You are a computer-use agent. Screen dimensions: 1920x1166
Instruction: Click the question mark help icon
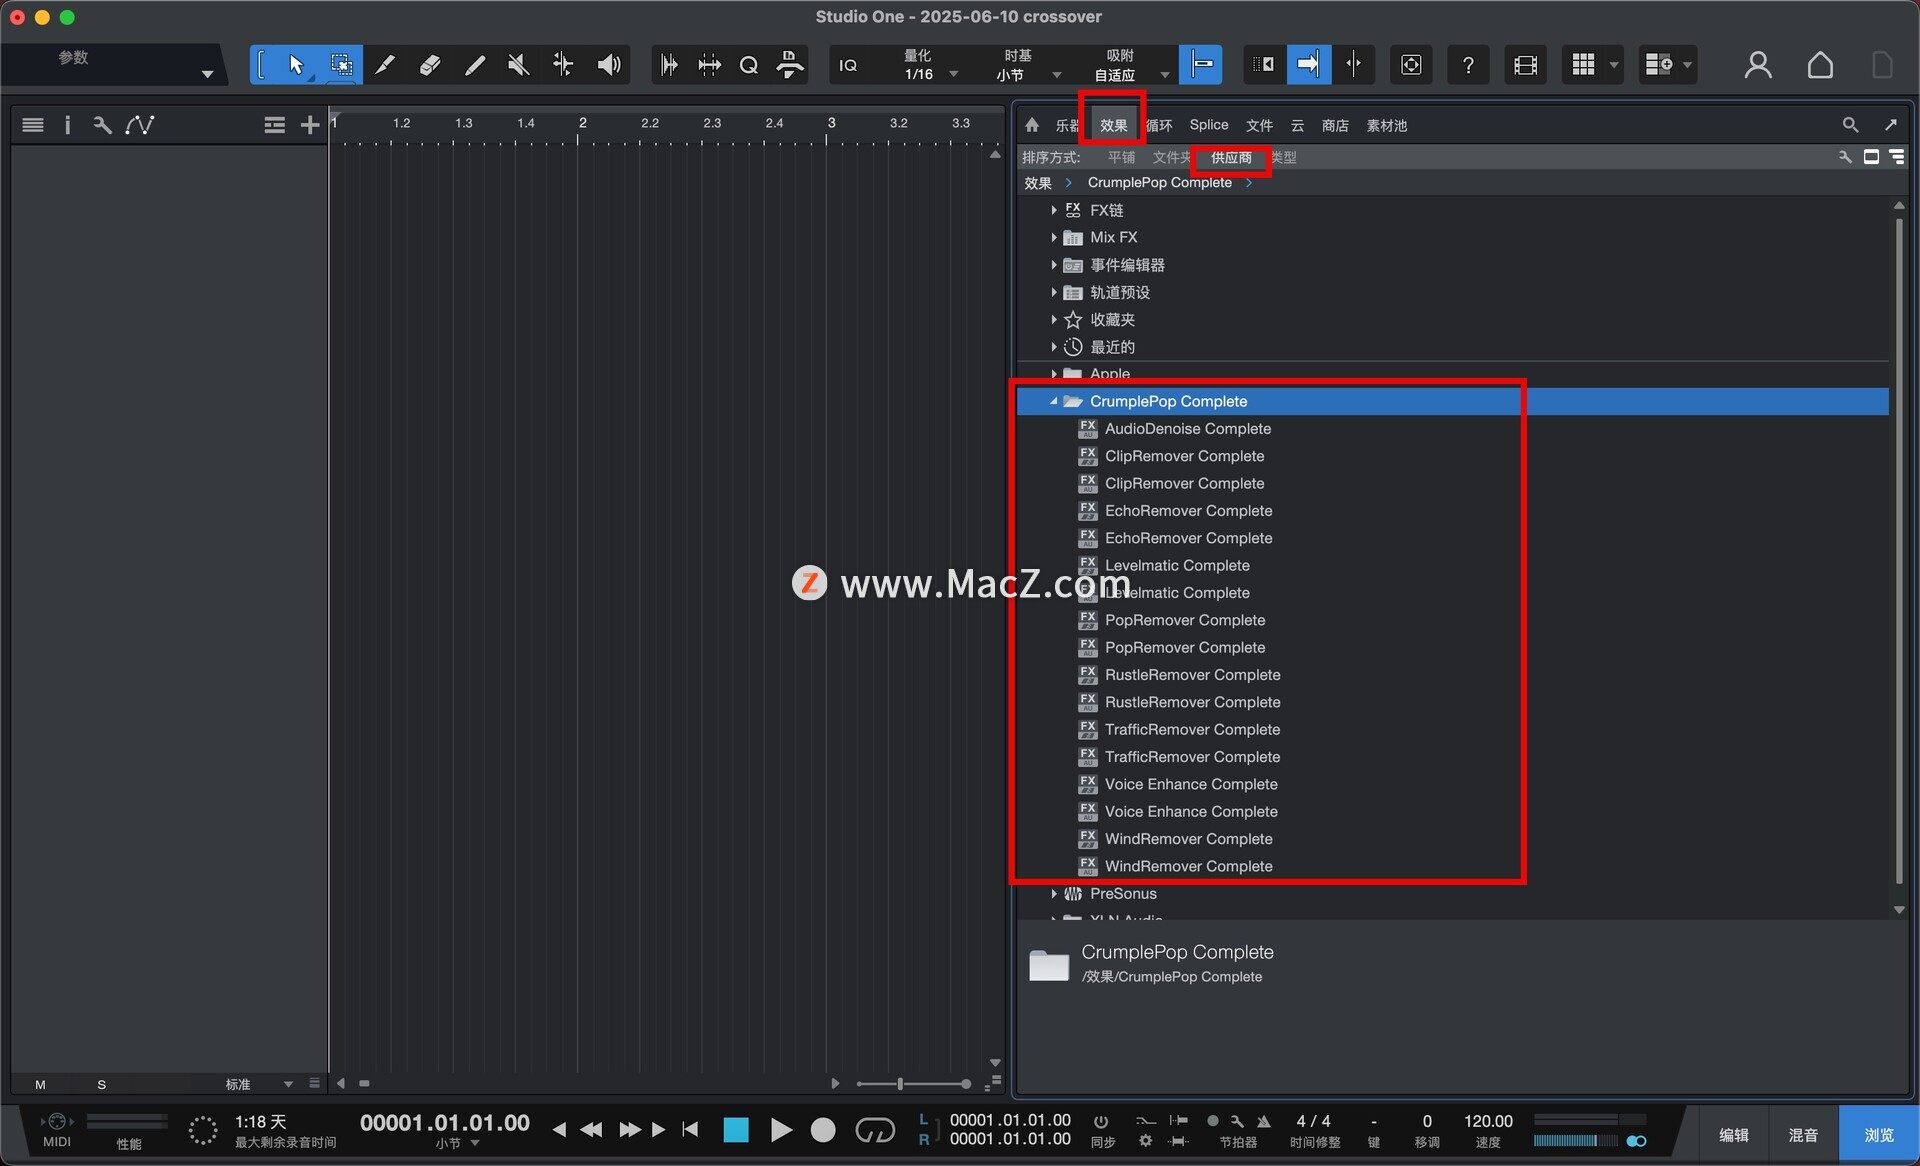(x=1468, y=65)
